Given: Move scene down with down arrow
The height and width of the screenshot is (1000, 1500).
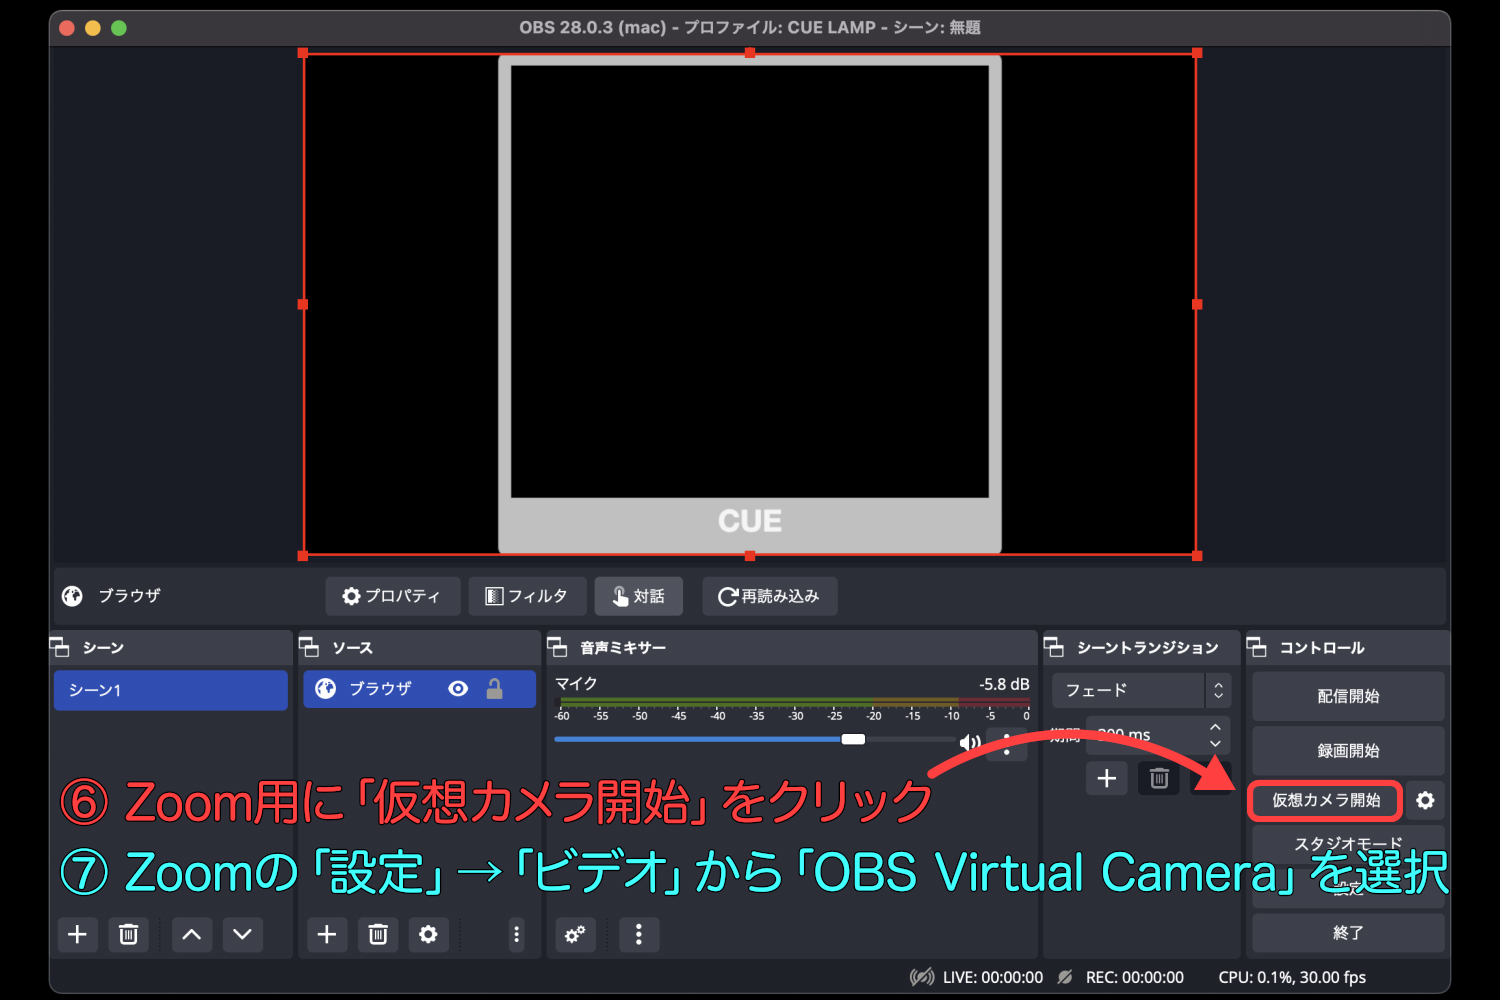Looking at the screenshot, I should pyautogui.click(x=242, y=934).
